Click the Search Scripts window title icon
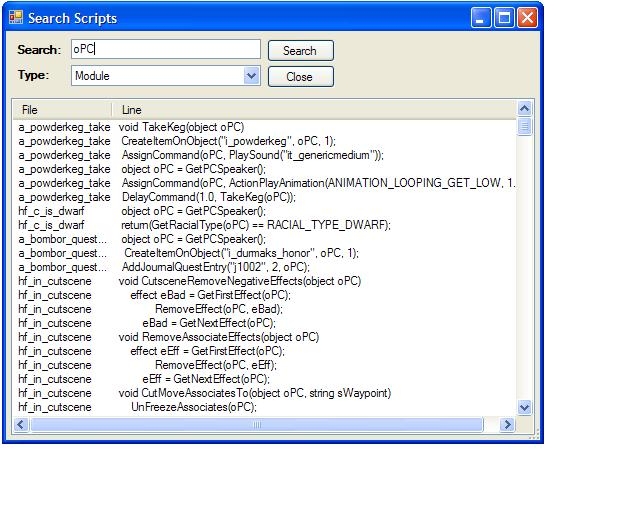This screenshot has height=512, width=640. (x=16, y=18)
